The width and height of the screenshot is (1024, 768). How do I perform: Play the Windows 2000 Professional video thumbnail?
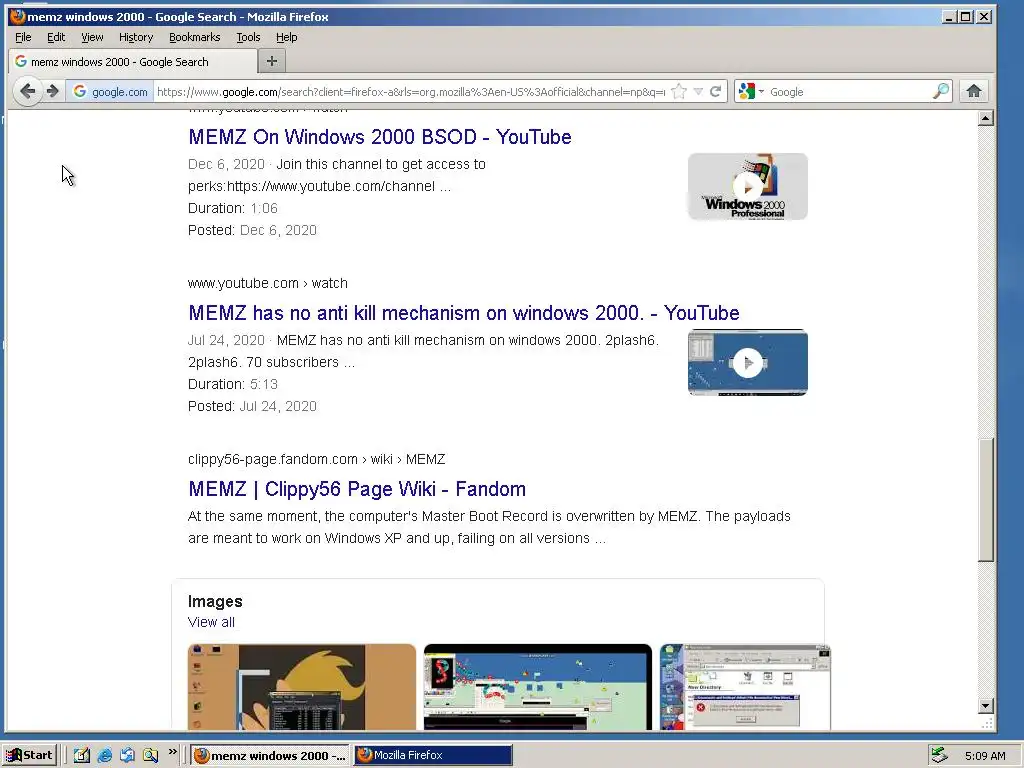pyautogui.click(x=748, y=187)
